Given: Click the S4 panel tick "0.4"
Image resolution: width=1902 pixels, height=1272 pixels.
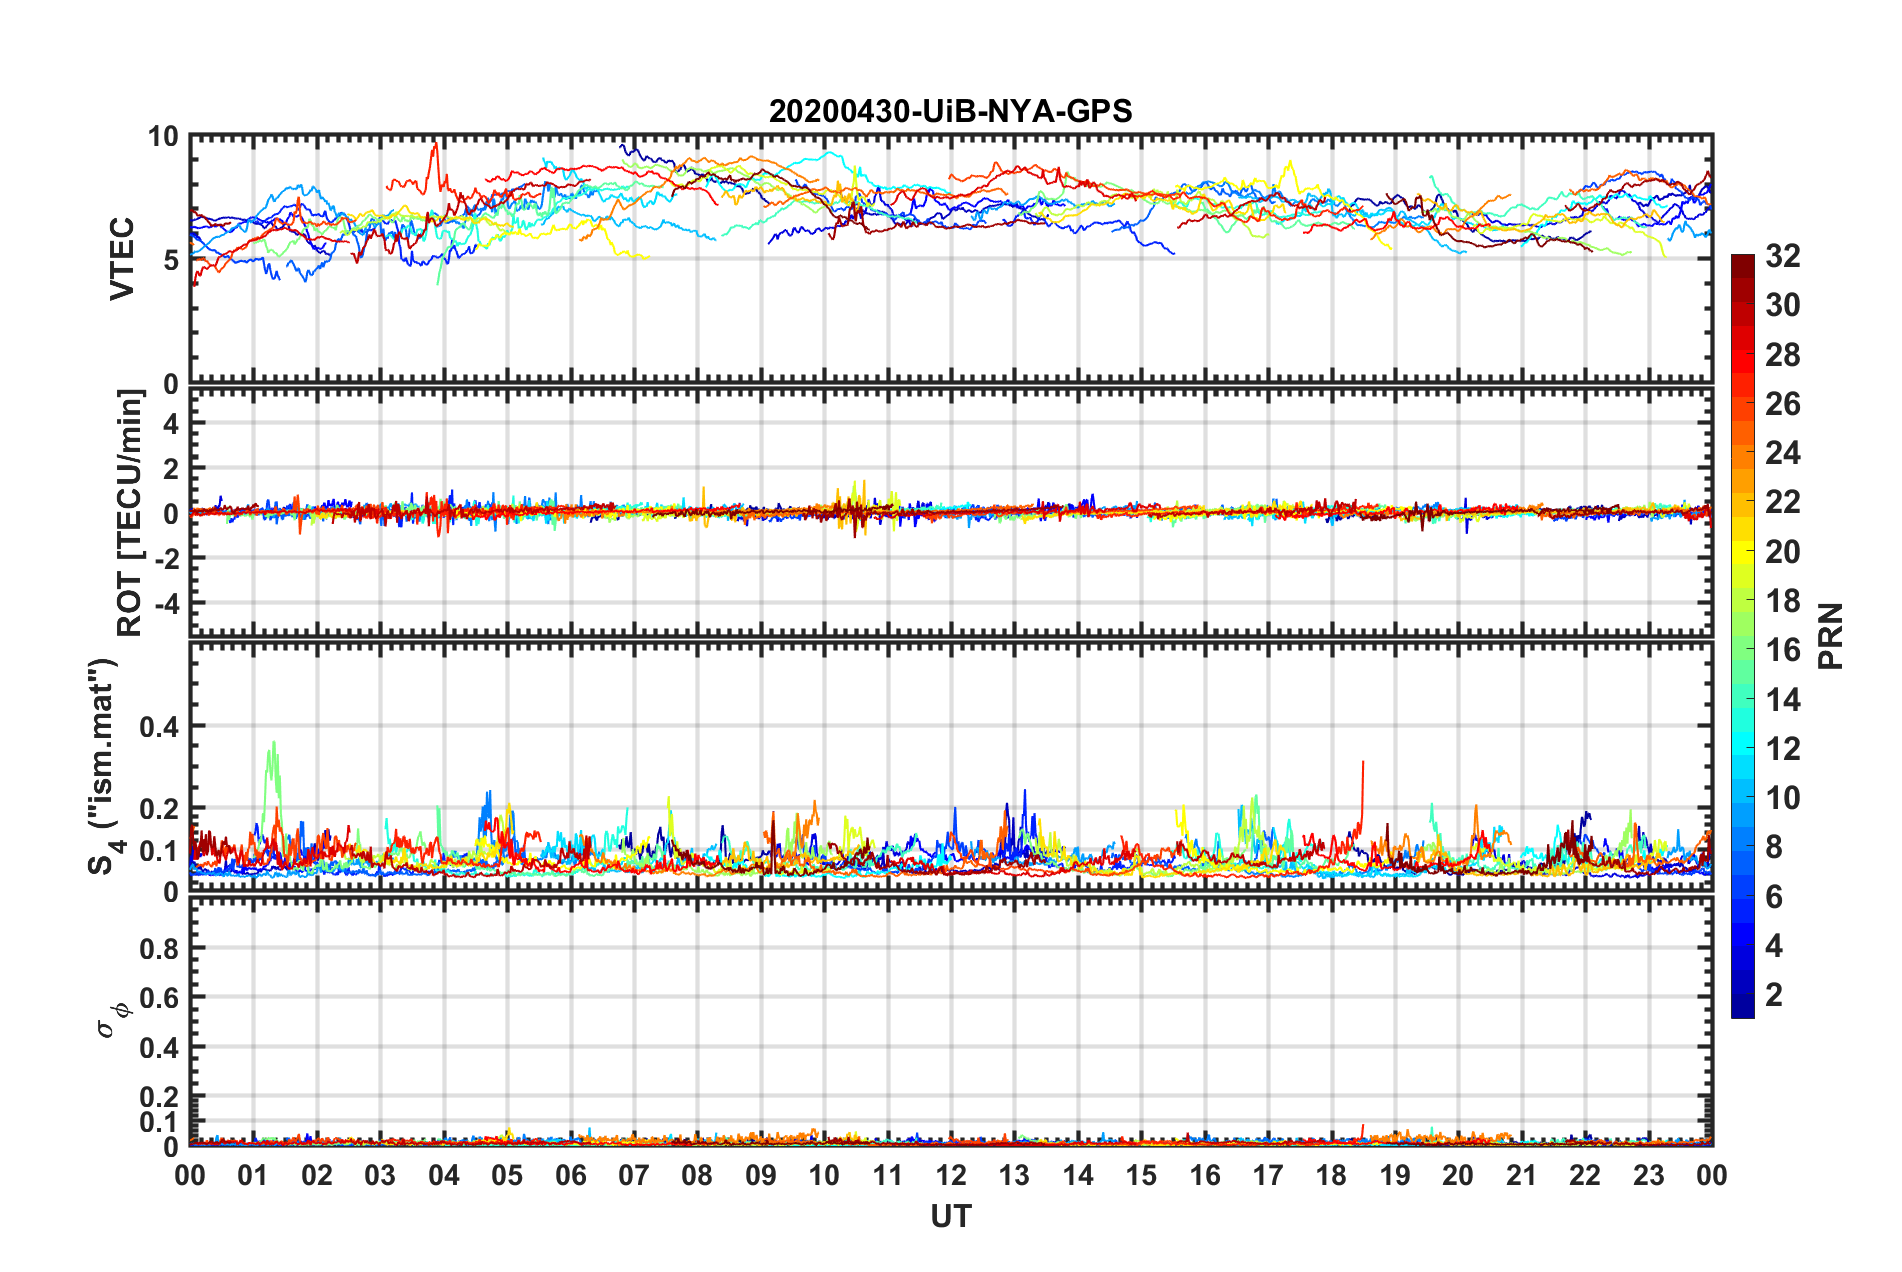Looking at the screenshot, I should 159,727.
